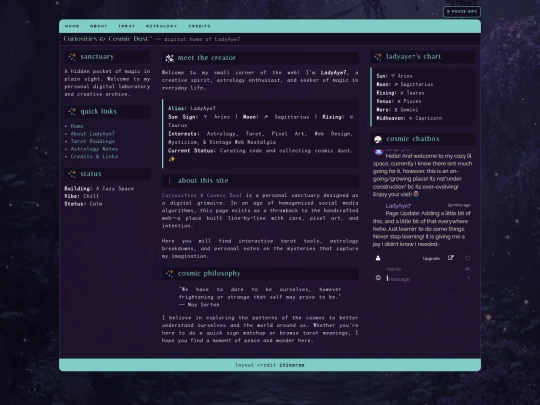Click the 'Moon: Sagittarius' chart entry
The height and width of the screenshot is (405, 540).
[x=404, y=84]
